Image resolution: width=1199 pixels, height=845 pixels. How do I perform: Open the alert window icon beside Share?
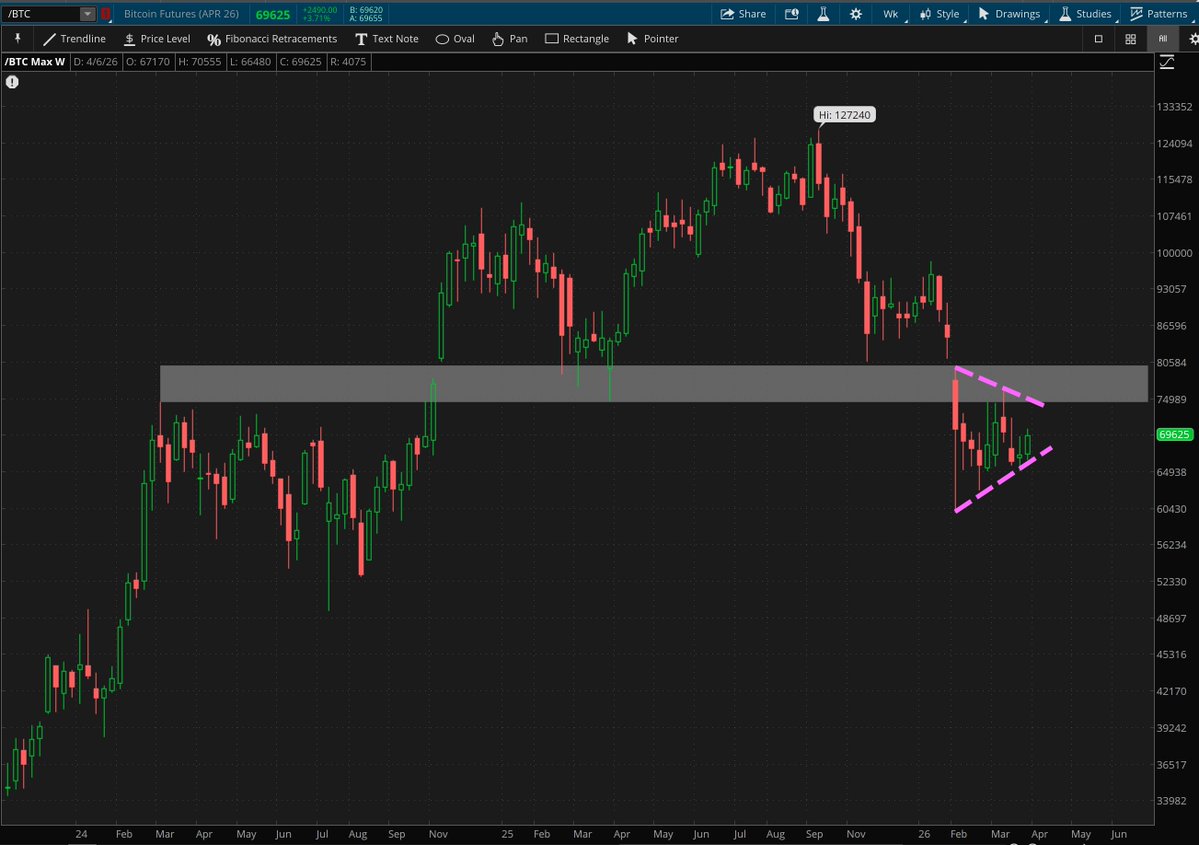click(x=791, y=14)
